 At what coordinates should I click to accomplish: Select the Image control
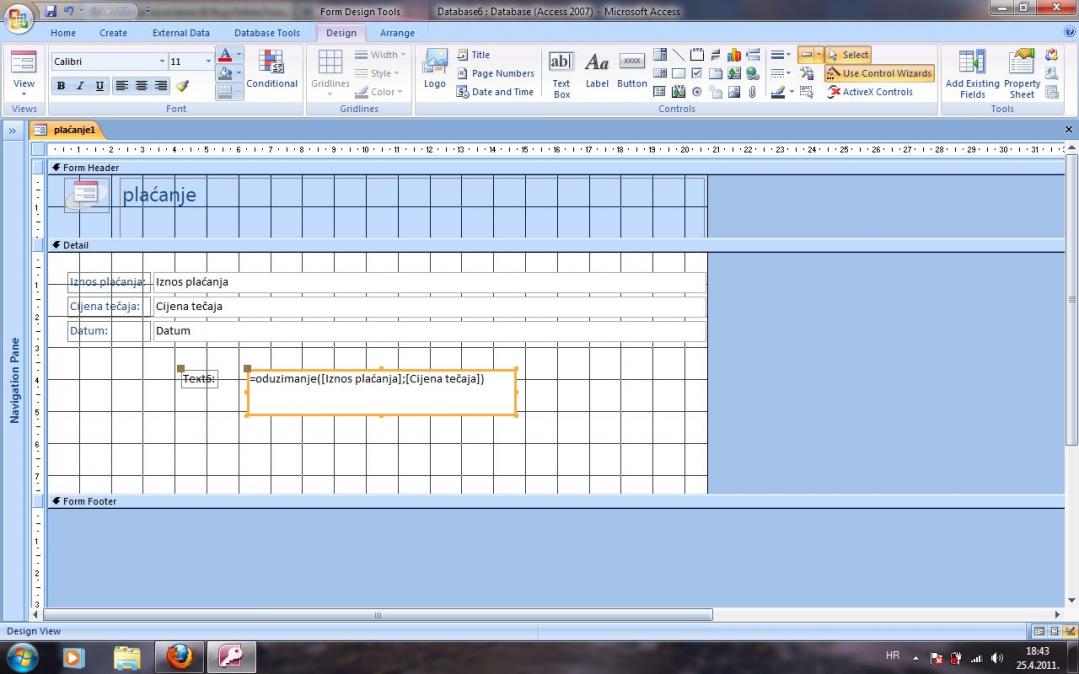click(x=734, y=92)
